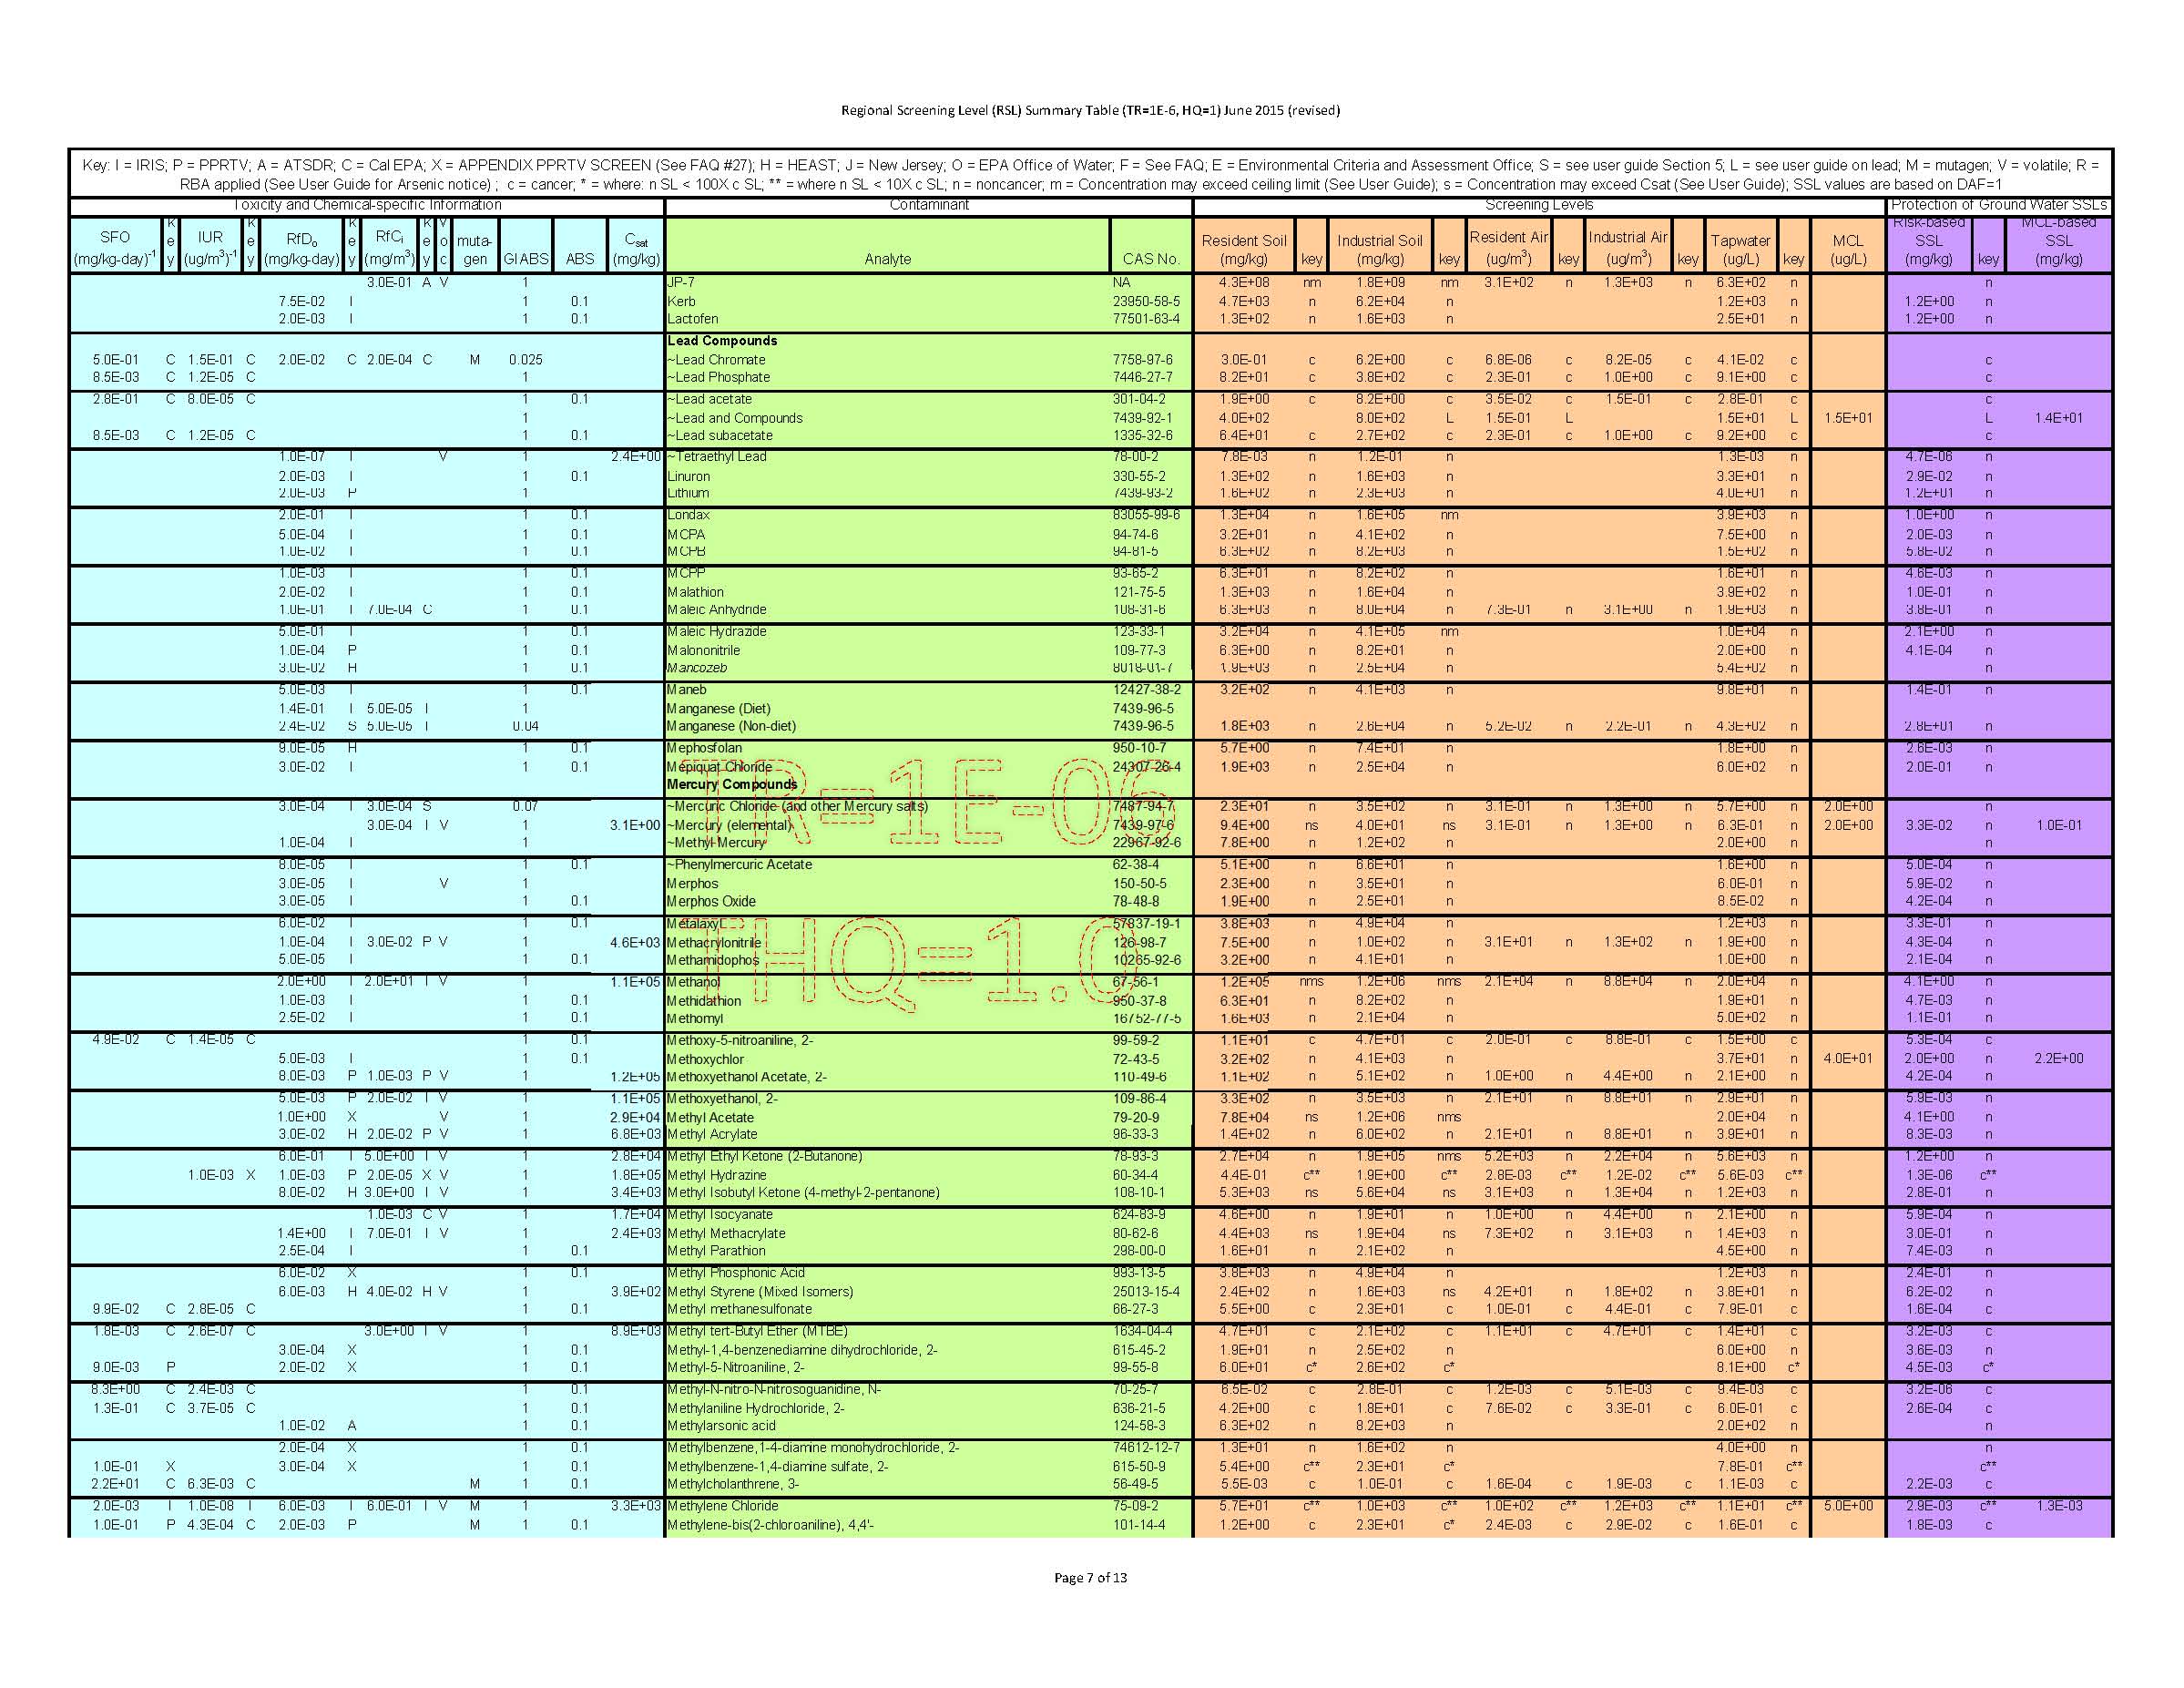Select CAS number 23950-58-5 for Kerb
This screenshot has width=2184, height=1688.
tap(1146, 301)
